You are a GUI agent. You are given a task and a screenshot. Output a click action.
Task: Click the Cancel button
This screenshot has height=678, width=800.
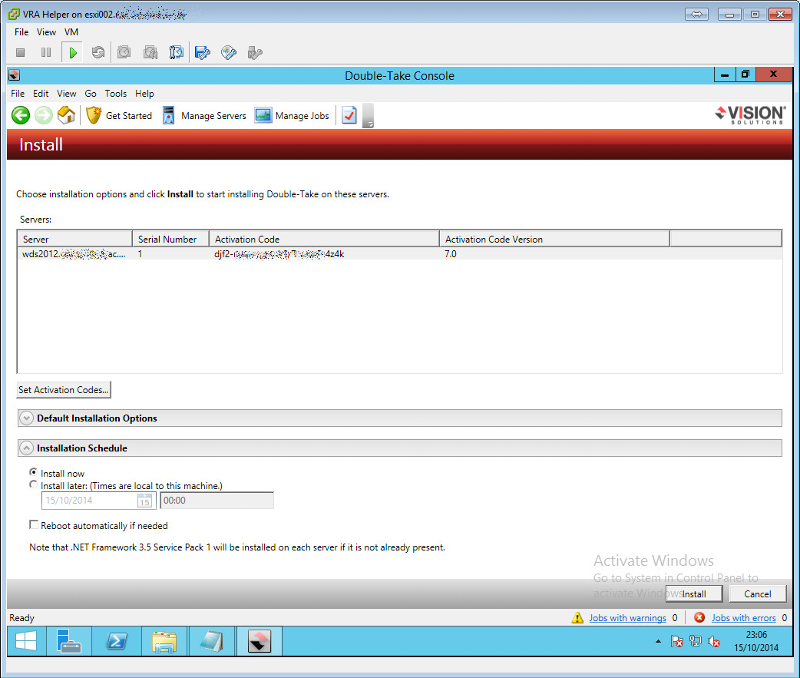[x=757, y=594]
